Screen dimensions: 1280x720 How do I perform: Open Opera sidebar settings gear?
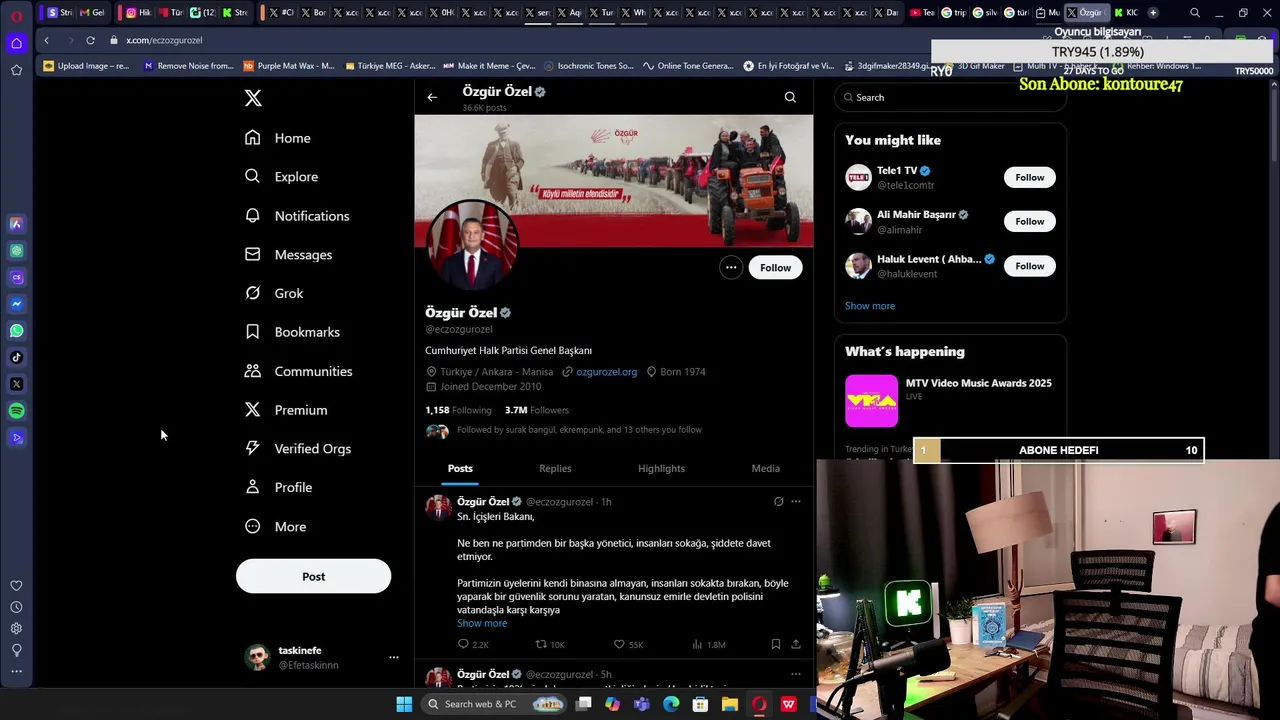coord(16,629)
